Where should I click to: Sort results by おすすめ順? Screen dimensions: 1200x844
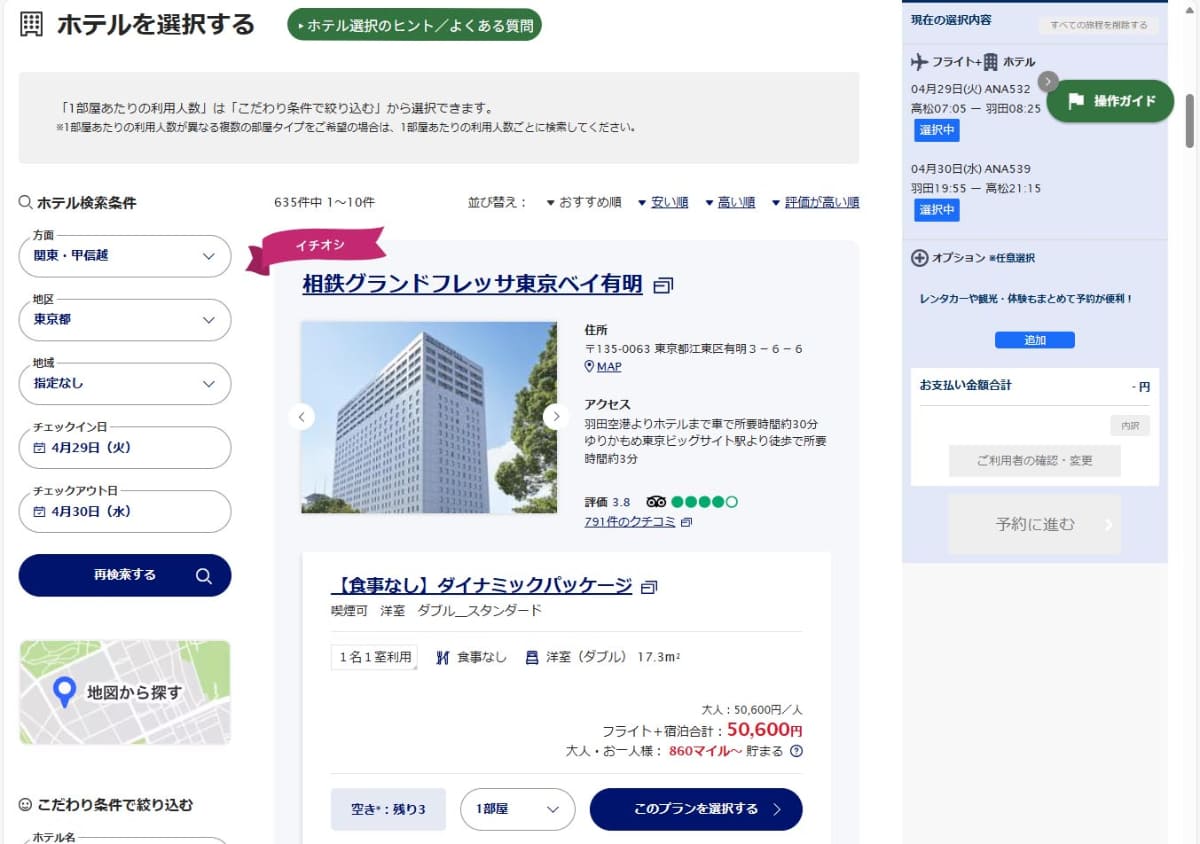tap(584, 202)
